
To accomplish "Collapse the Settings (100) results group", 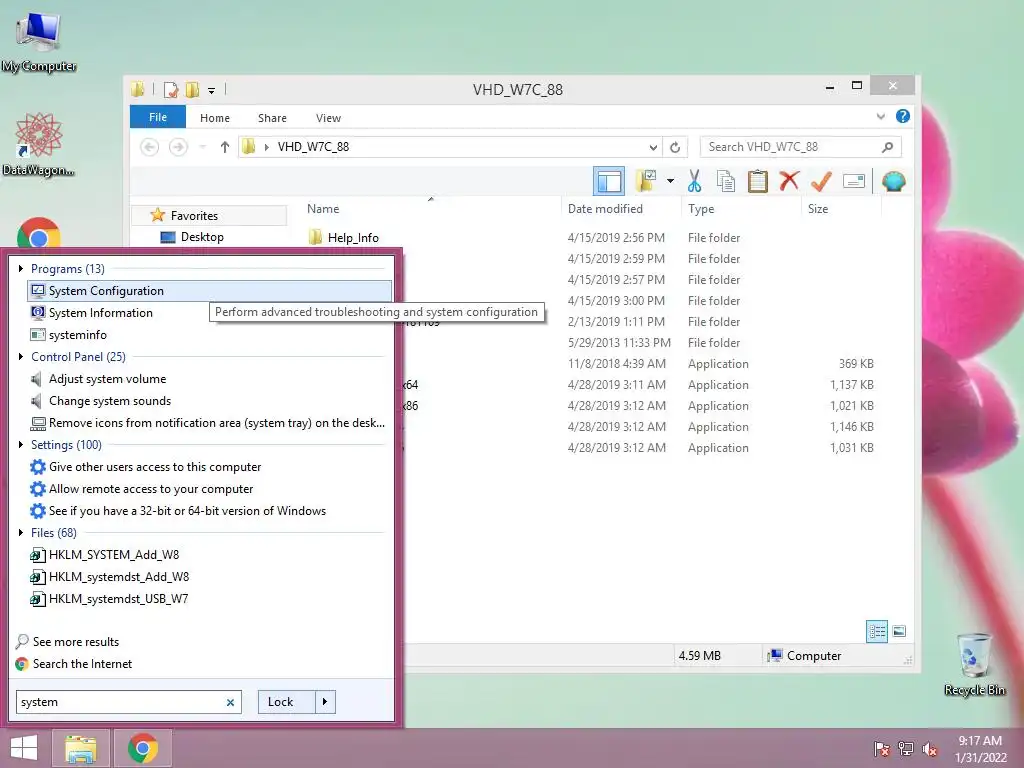I will [20, 445].
